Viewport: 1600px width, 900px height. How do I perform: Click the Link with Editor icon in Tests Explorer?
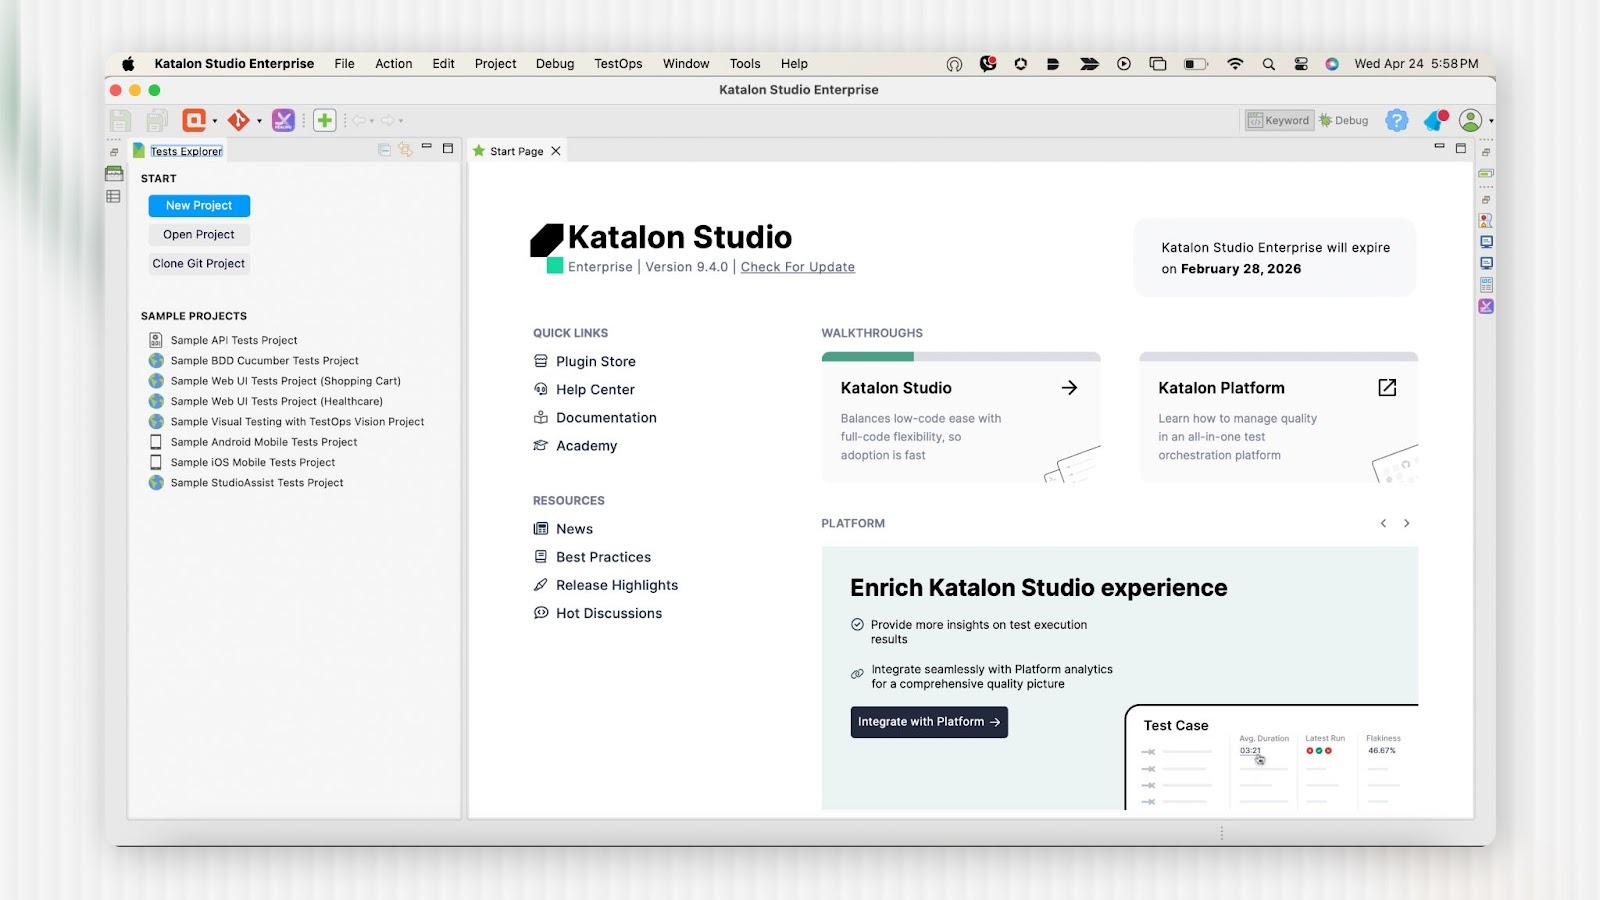tap(405, 150)
